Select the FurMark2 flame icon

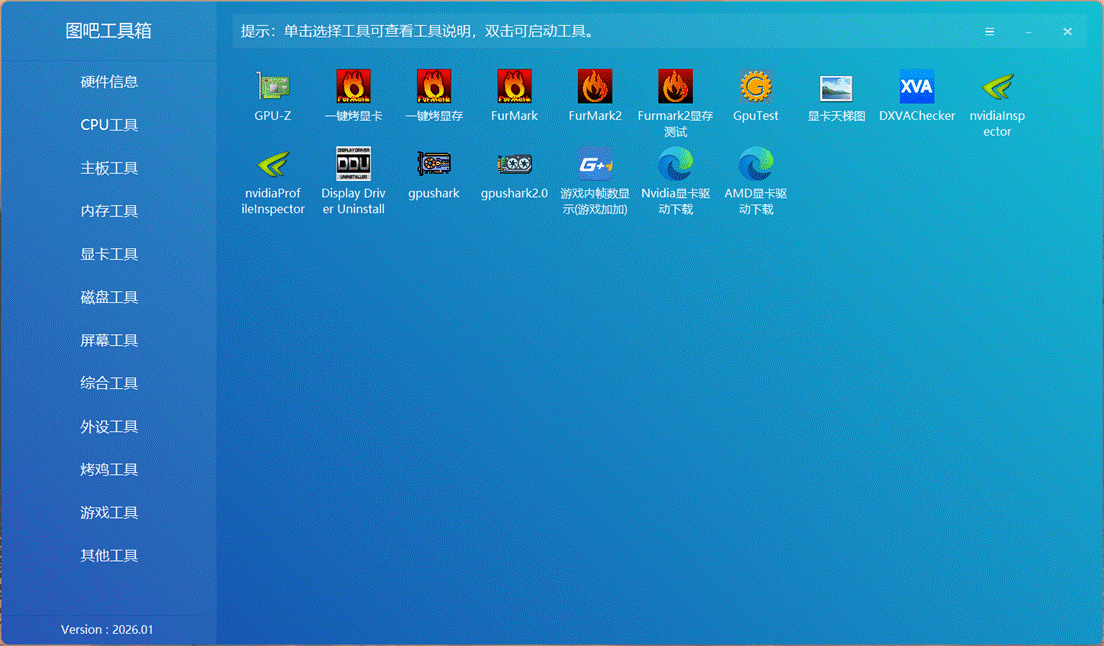pyautogui.click(x=595, y=87)
